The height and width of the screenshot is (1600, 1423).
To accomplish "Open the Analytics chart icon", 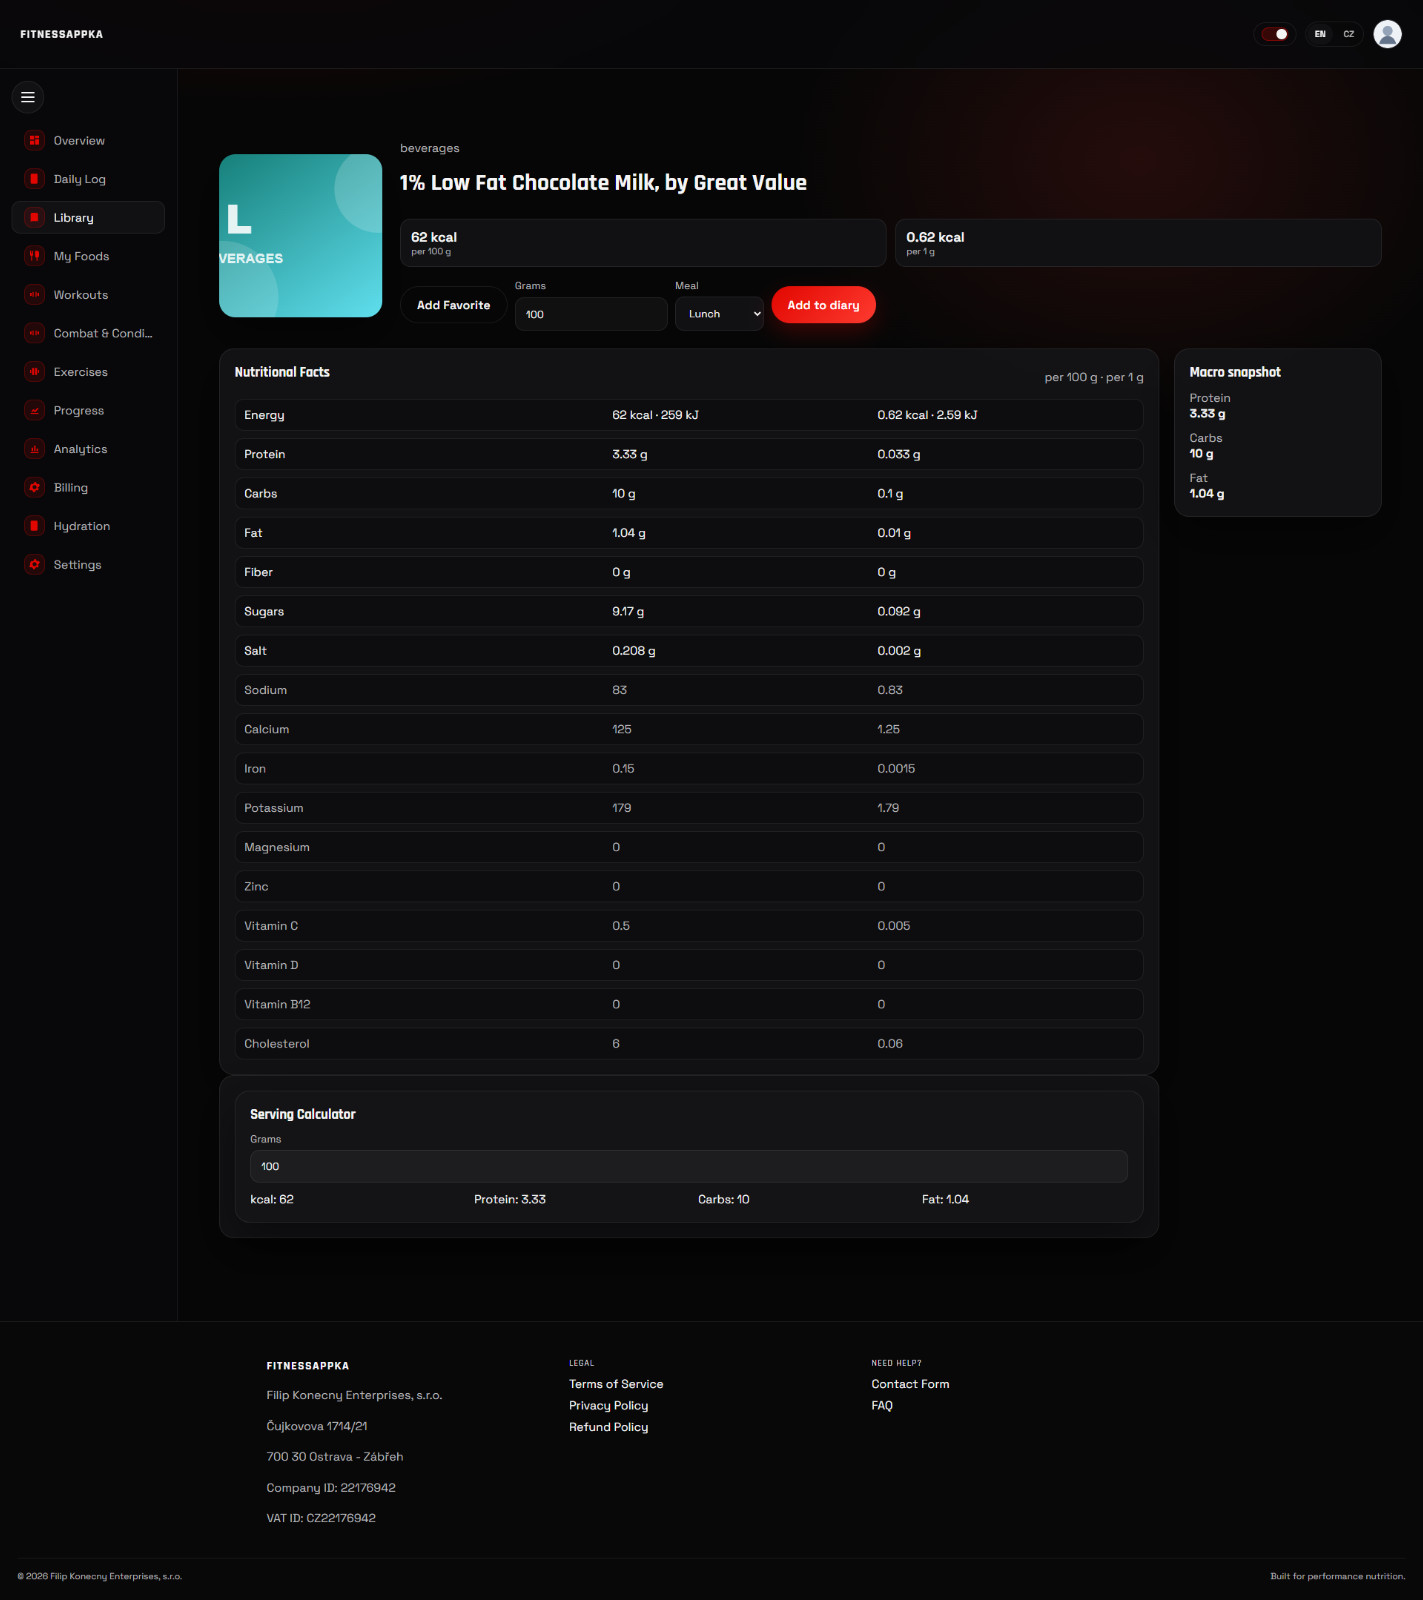I will tap(35, 449).
